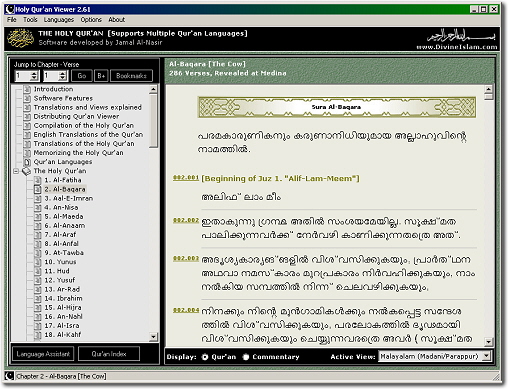Click the Compilation of the Holy Qur'an icon
The image size is (509, 389).
pyautogui.click(x=27, y=126)
